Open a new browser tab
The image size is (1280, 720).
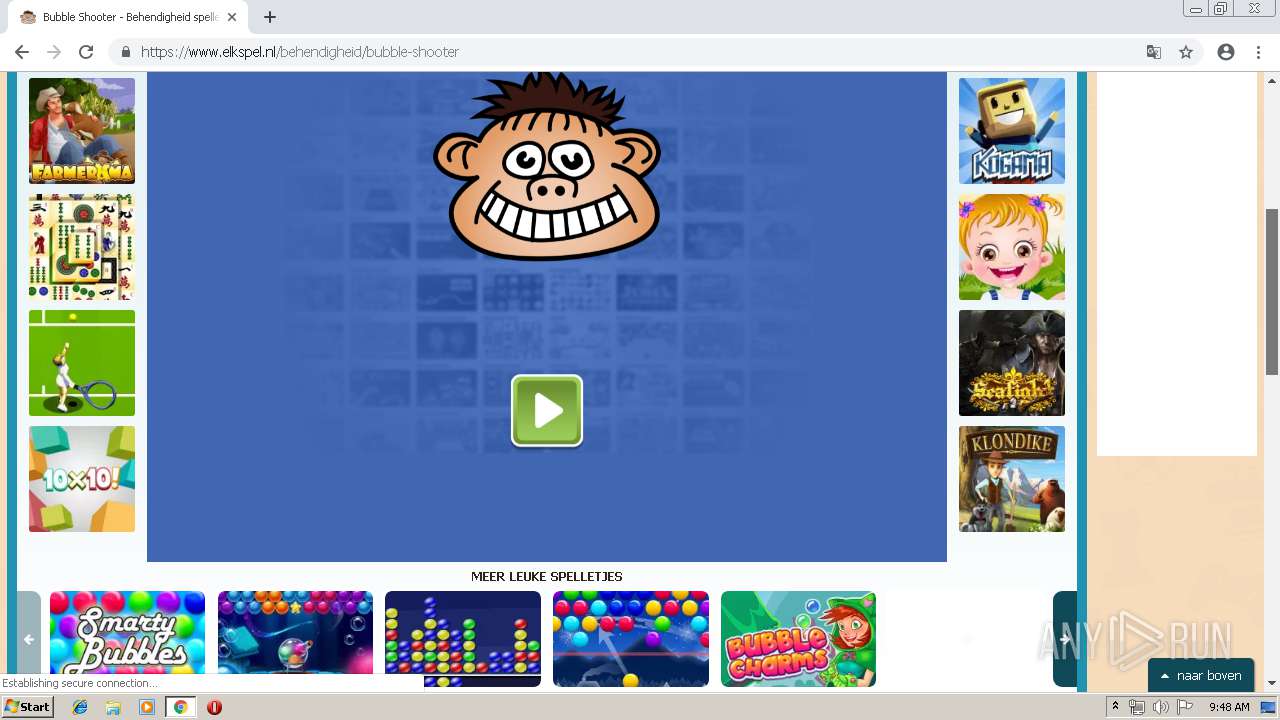pos(270,17)
